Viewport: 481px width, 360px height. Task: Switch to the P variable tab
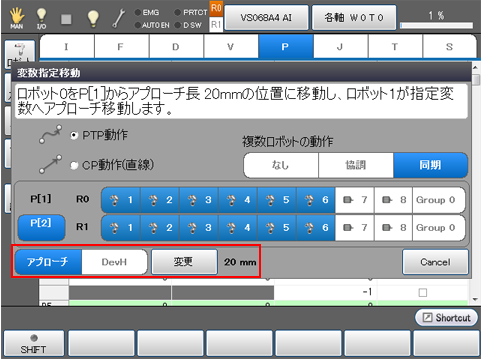tap(286, 47)
